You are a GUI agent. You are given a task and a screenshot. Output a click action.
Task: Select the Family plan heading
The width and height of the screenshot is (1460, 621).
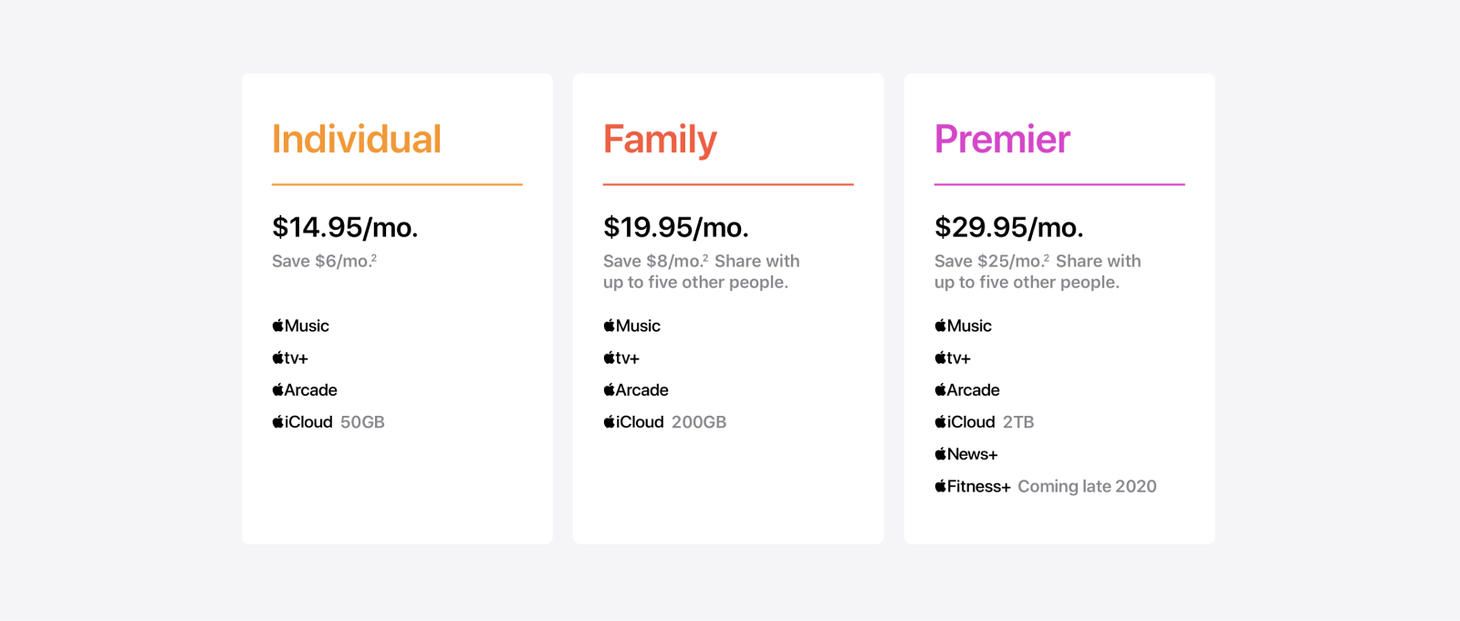[660, 139]
